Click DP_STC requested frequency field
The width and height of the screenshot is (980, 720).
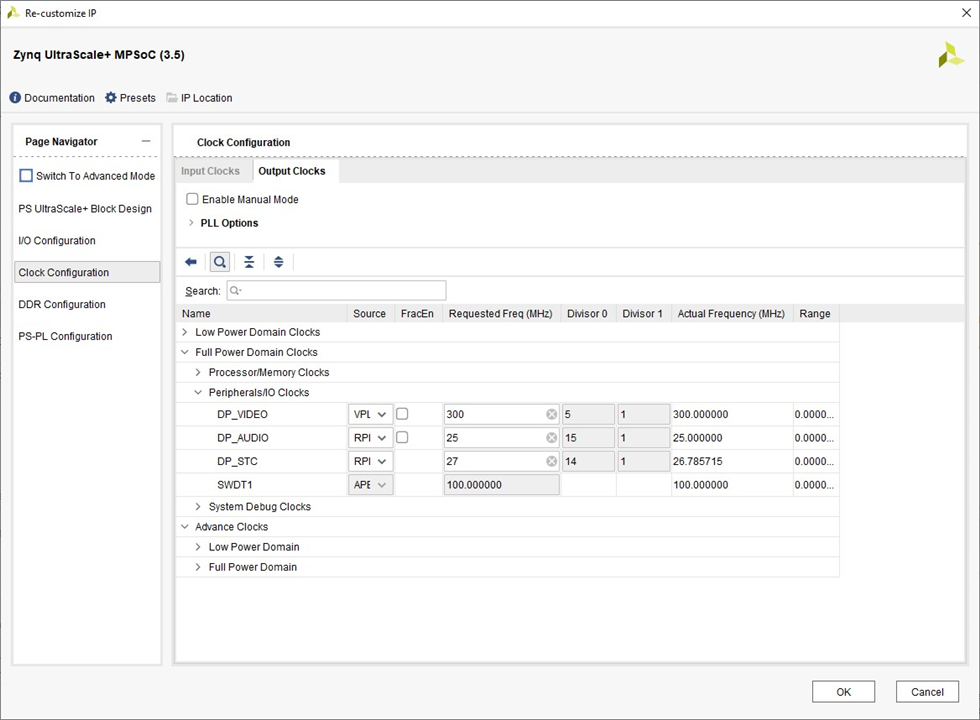point(501,461)
